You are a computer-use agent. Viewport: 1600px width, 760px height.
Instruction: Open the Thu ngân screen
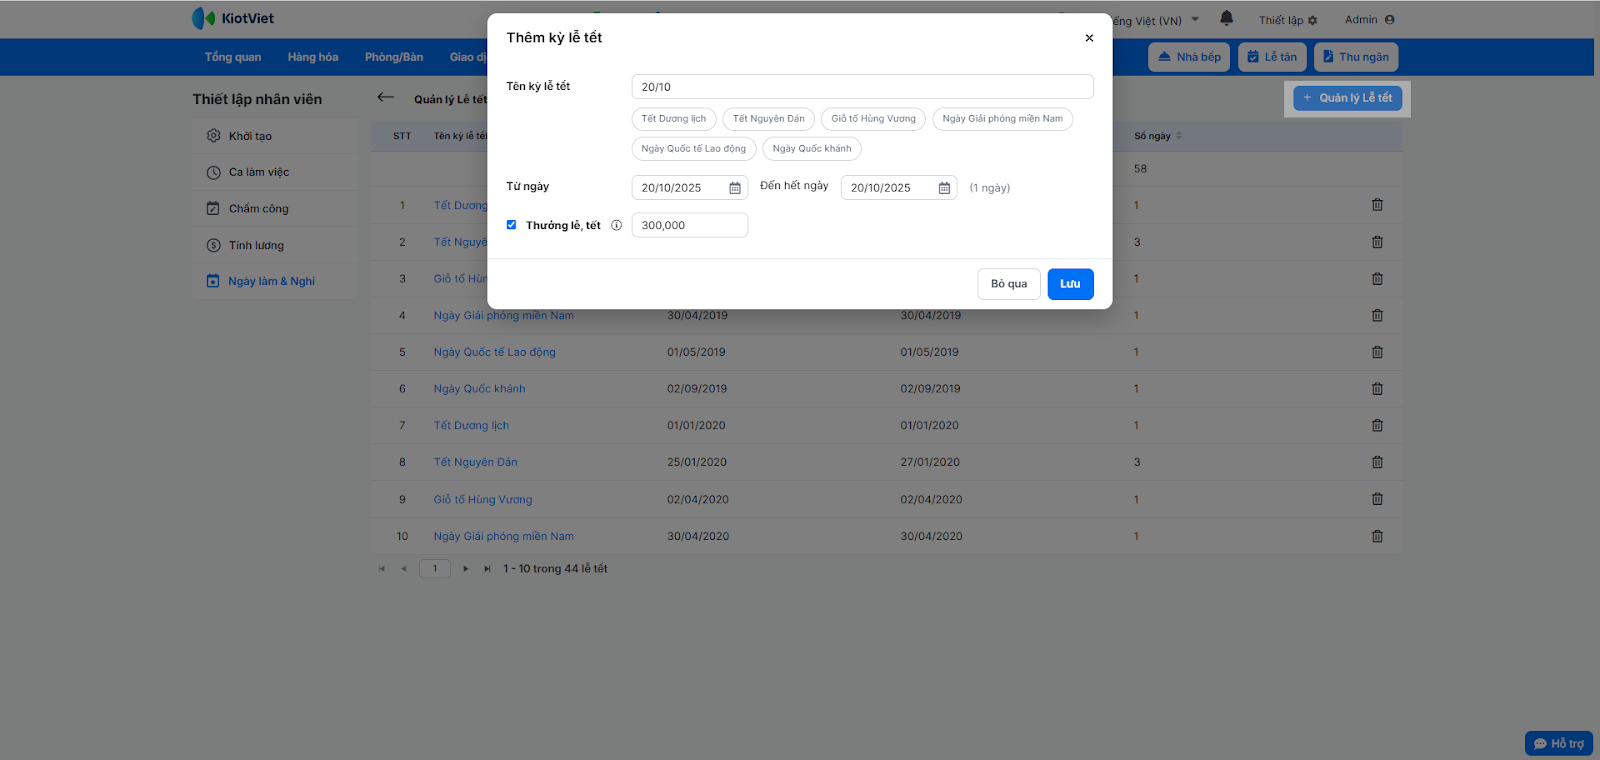(1355, 57)
